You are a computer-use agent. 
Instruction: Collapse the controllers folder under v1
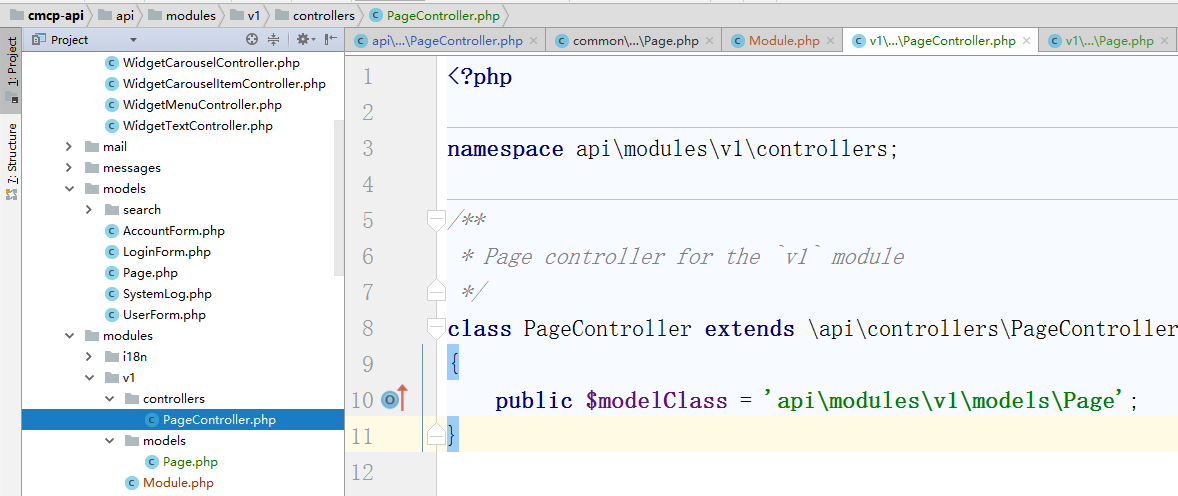pos(109,398)
